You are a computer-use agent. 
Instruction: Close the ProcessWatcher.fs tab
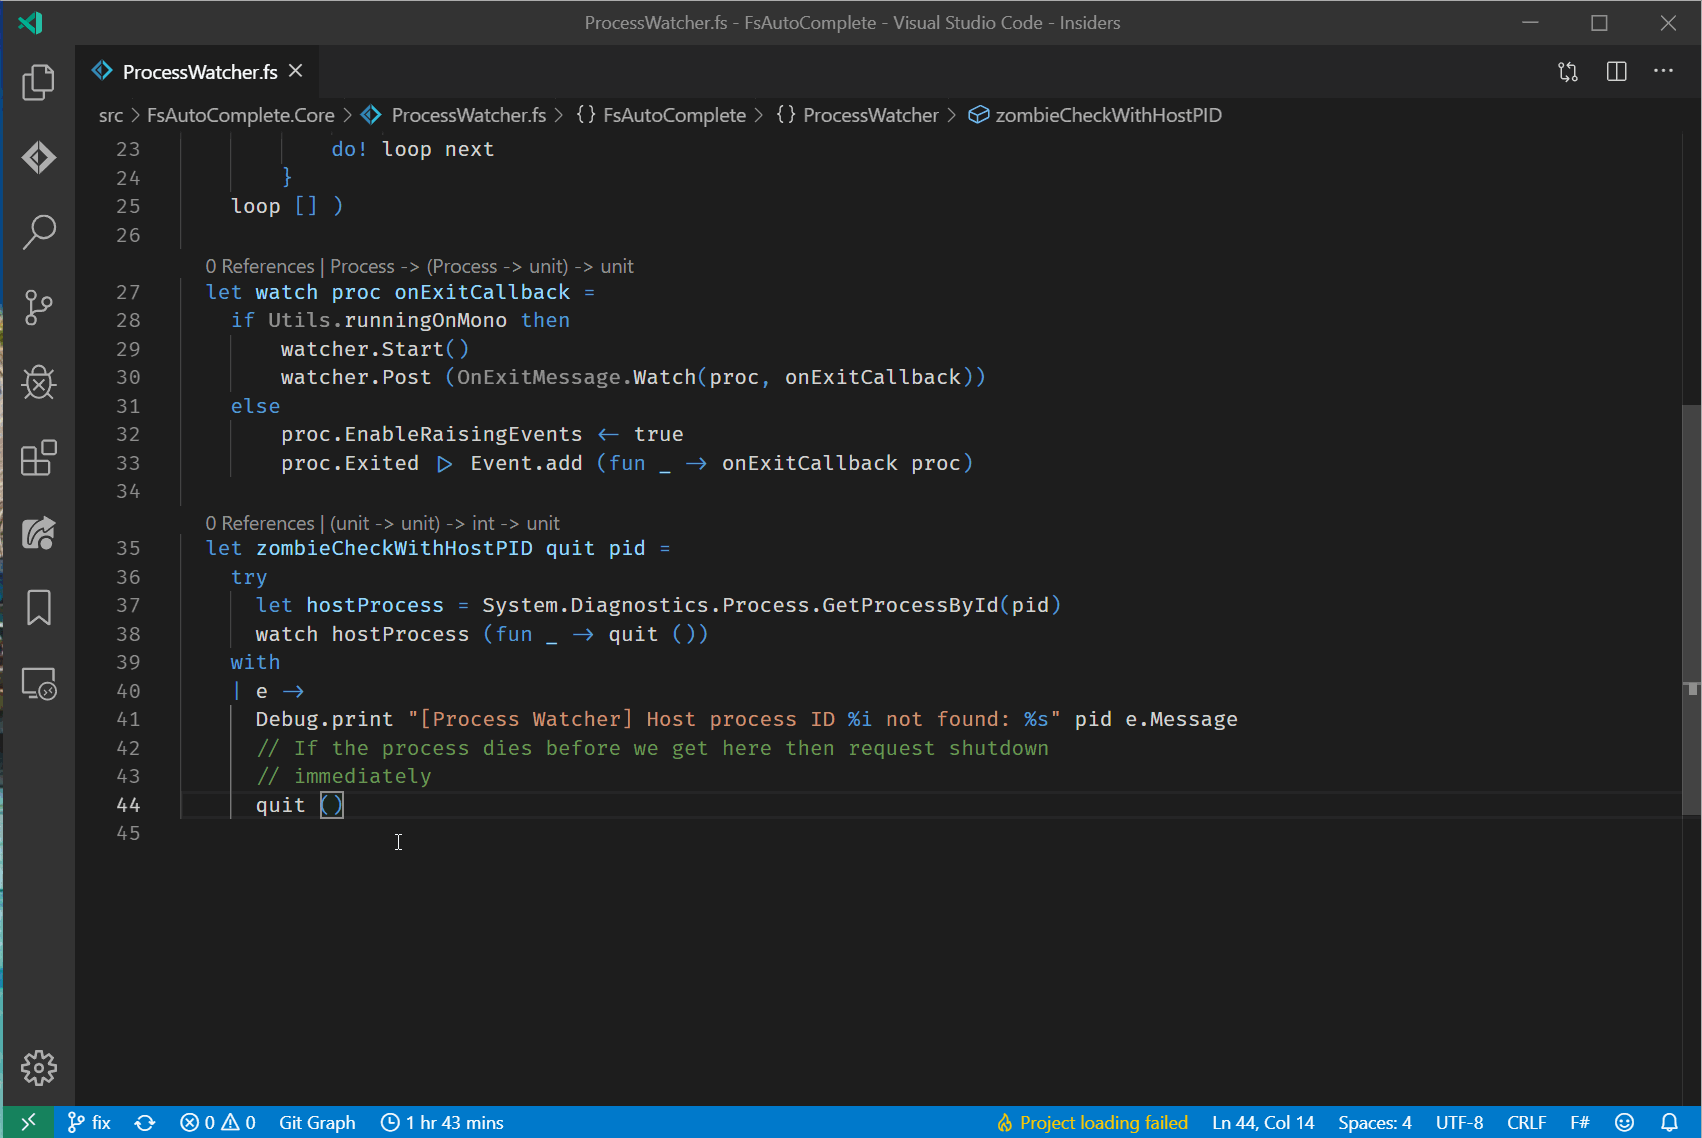pos(295,71)
